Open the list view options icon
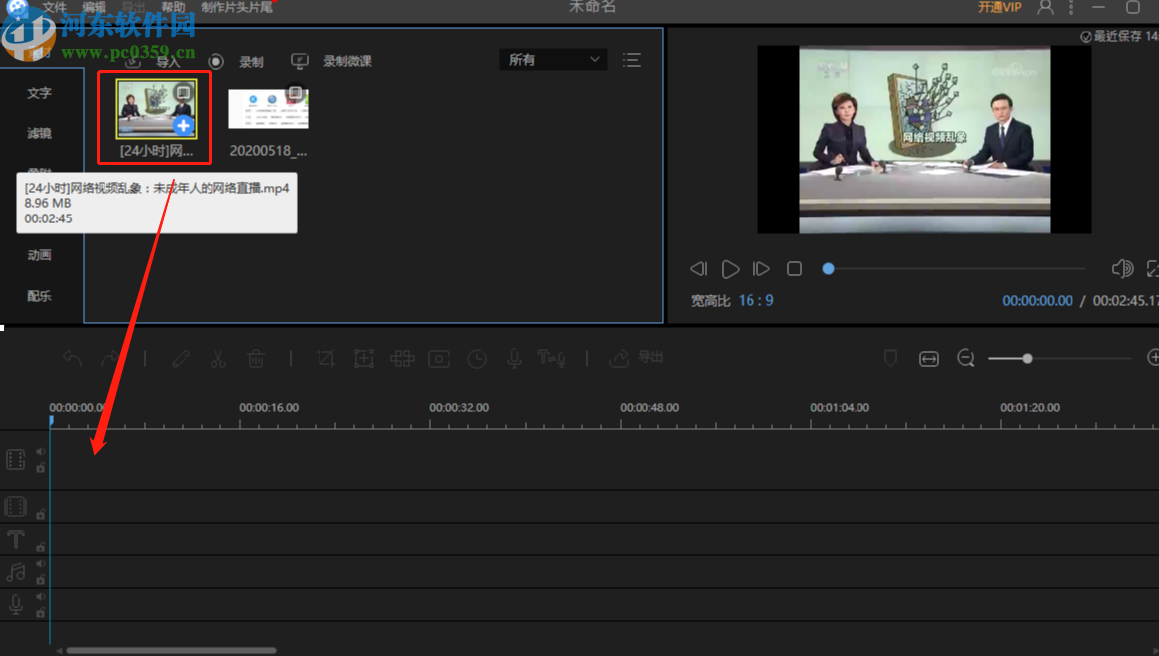 point(631,60)
